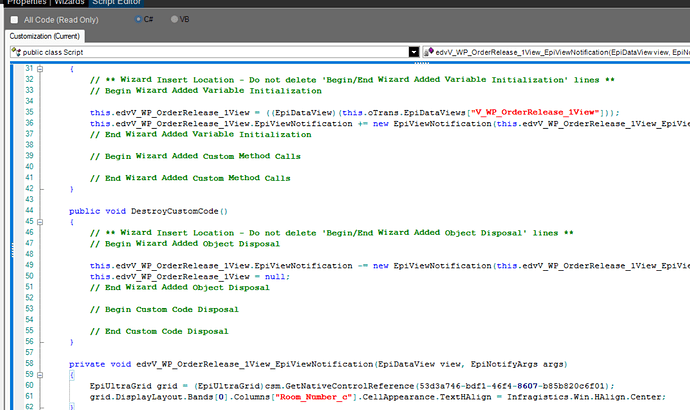690x410 pixels.
Task: Click the "V_WP_OrderRelease_1View" string literal
Action: (537, 112)
